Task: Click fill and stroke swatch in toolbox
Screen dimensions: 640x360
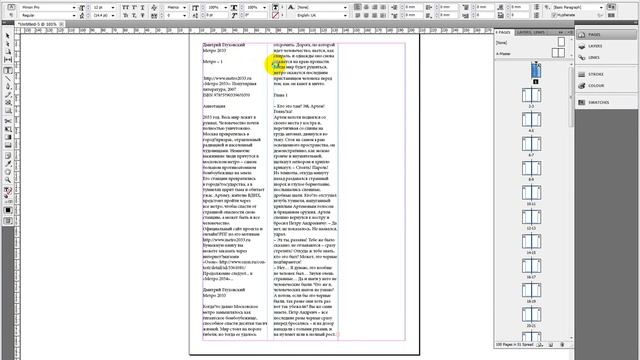Action: 8,191
